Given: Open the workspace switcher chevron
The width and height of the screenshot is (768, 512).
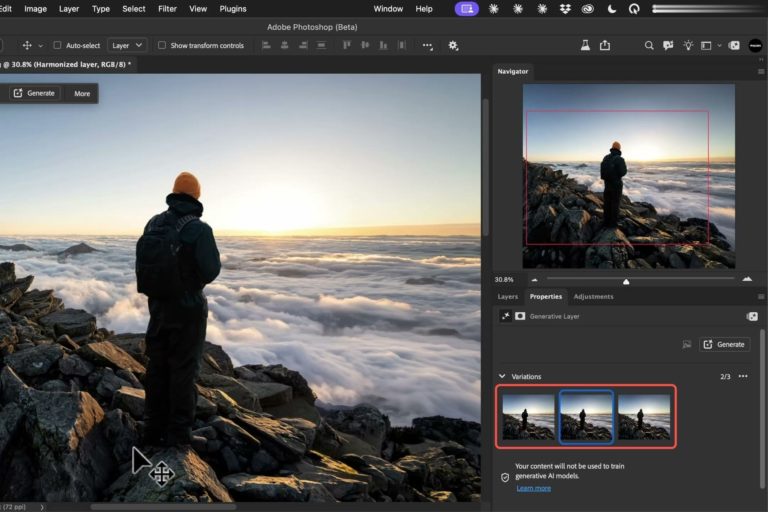Looking at the screenshot, I should coord(719,46).
